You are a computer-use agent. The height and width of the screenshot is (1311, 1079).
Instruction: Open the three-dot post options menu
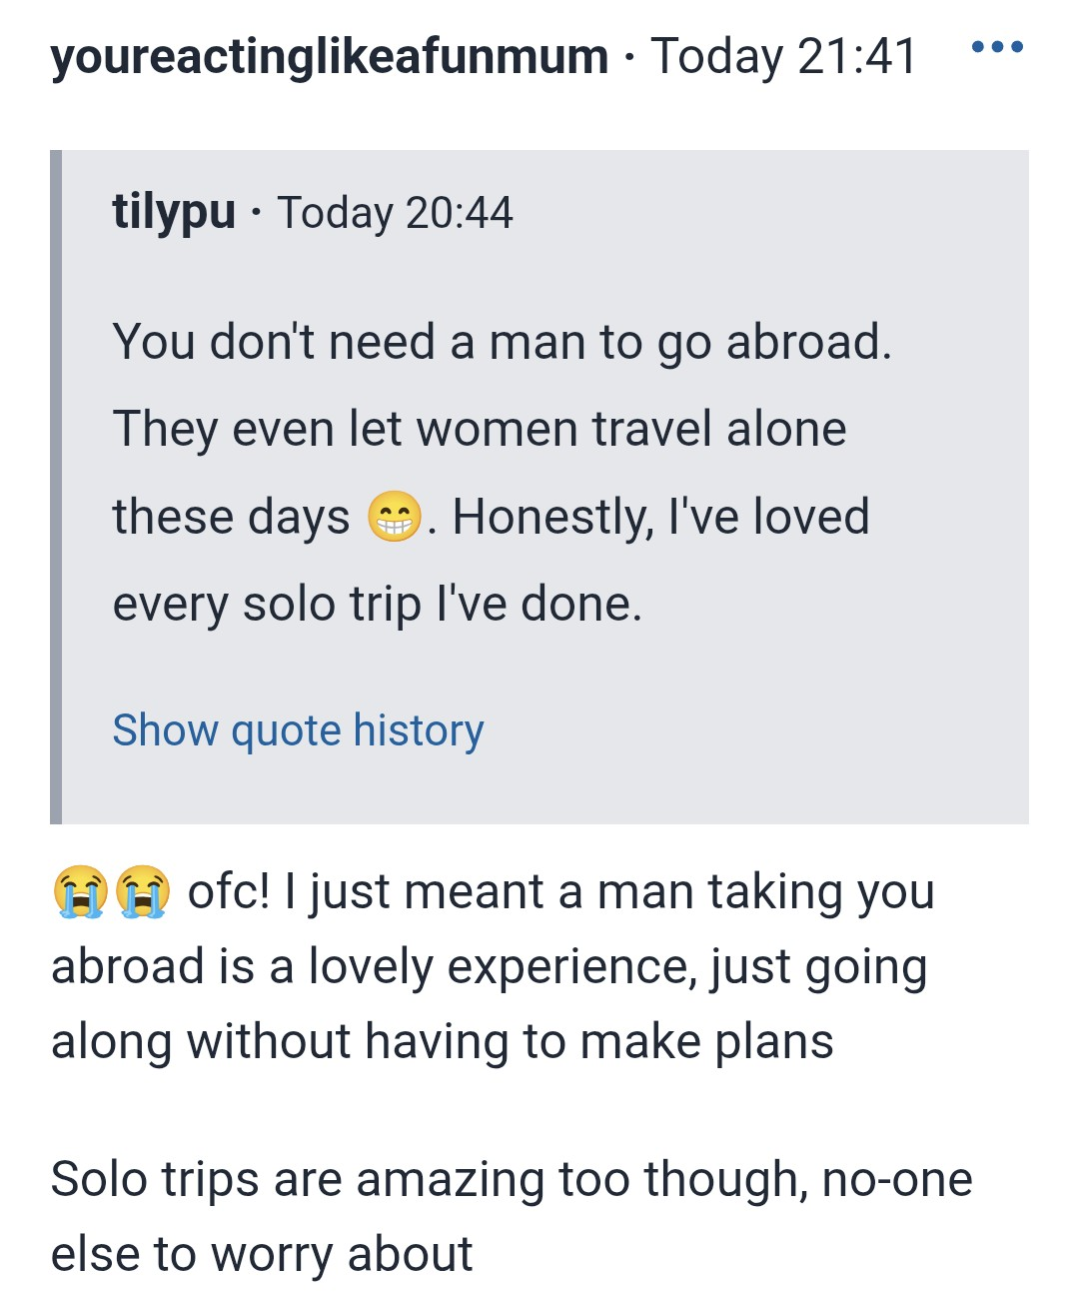997,46
